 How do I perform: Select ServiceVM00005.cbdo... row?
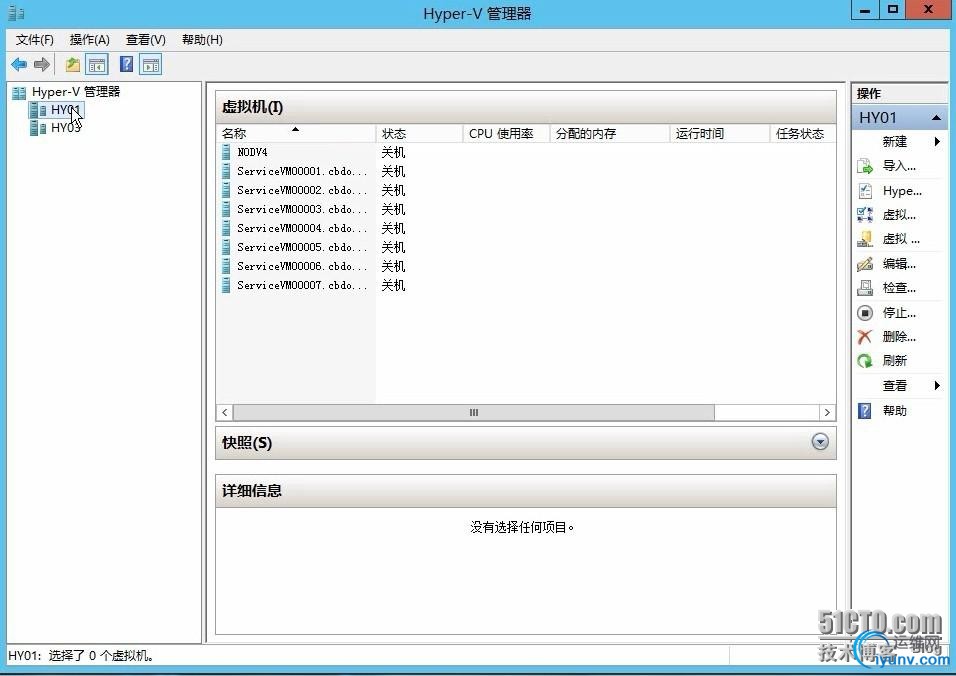click(x=526, y=247)
